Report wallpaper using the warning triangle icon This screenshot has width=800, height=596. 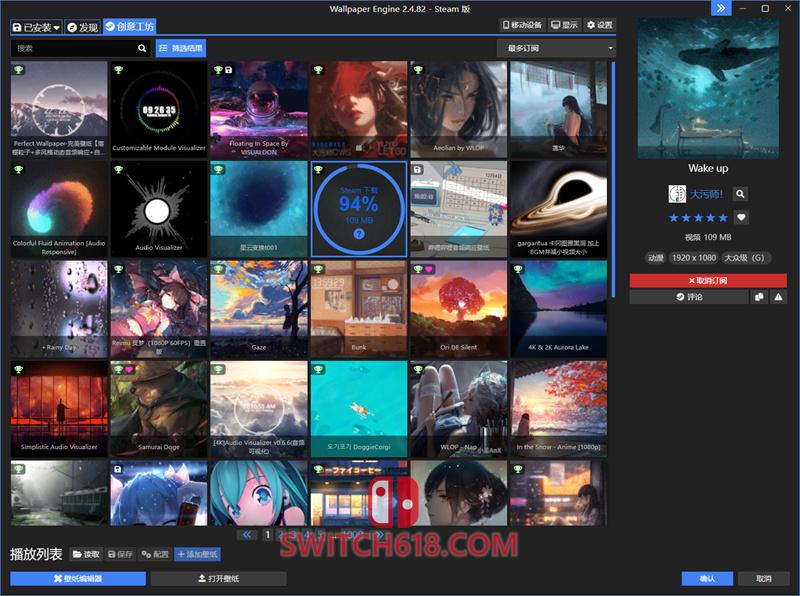tap(778, 297)
